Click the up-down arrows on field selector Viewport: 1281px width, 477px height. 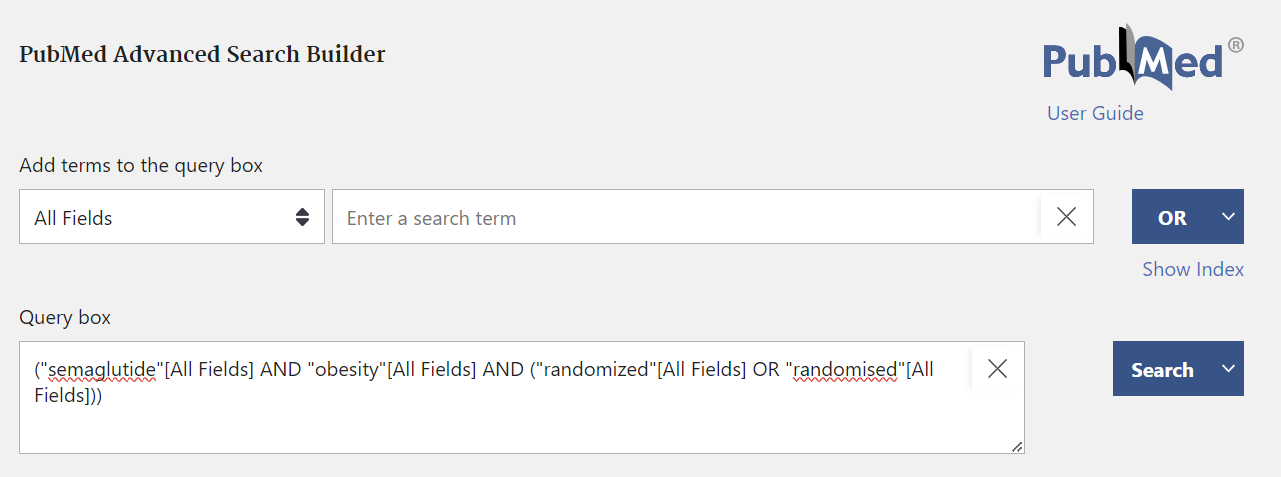(302, 217)
